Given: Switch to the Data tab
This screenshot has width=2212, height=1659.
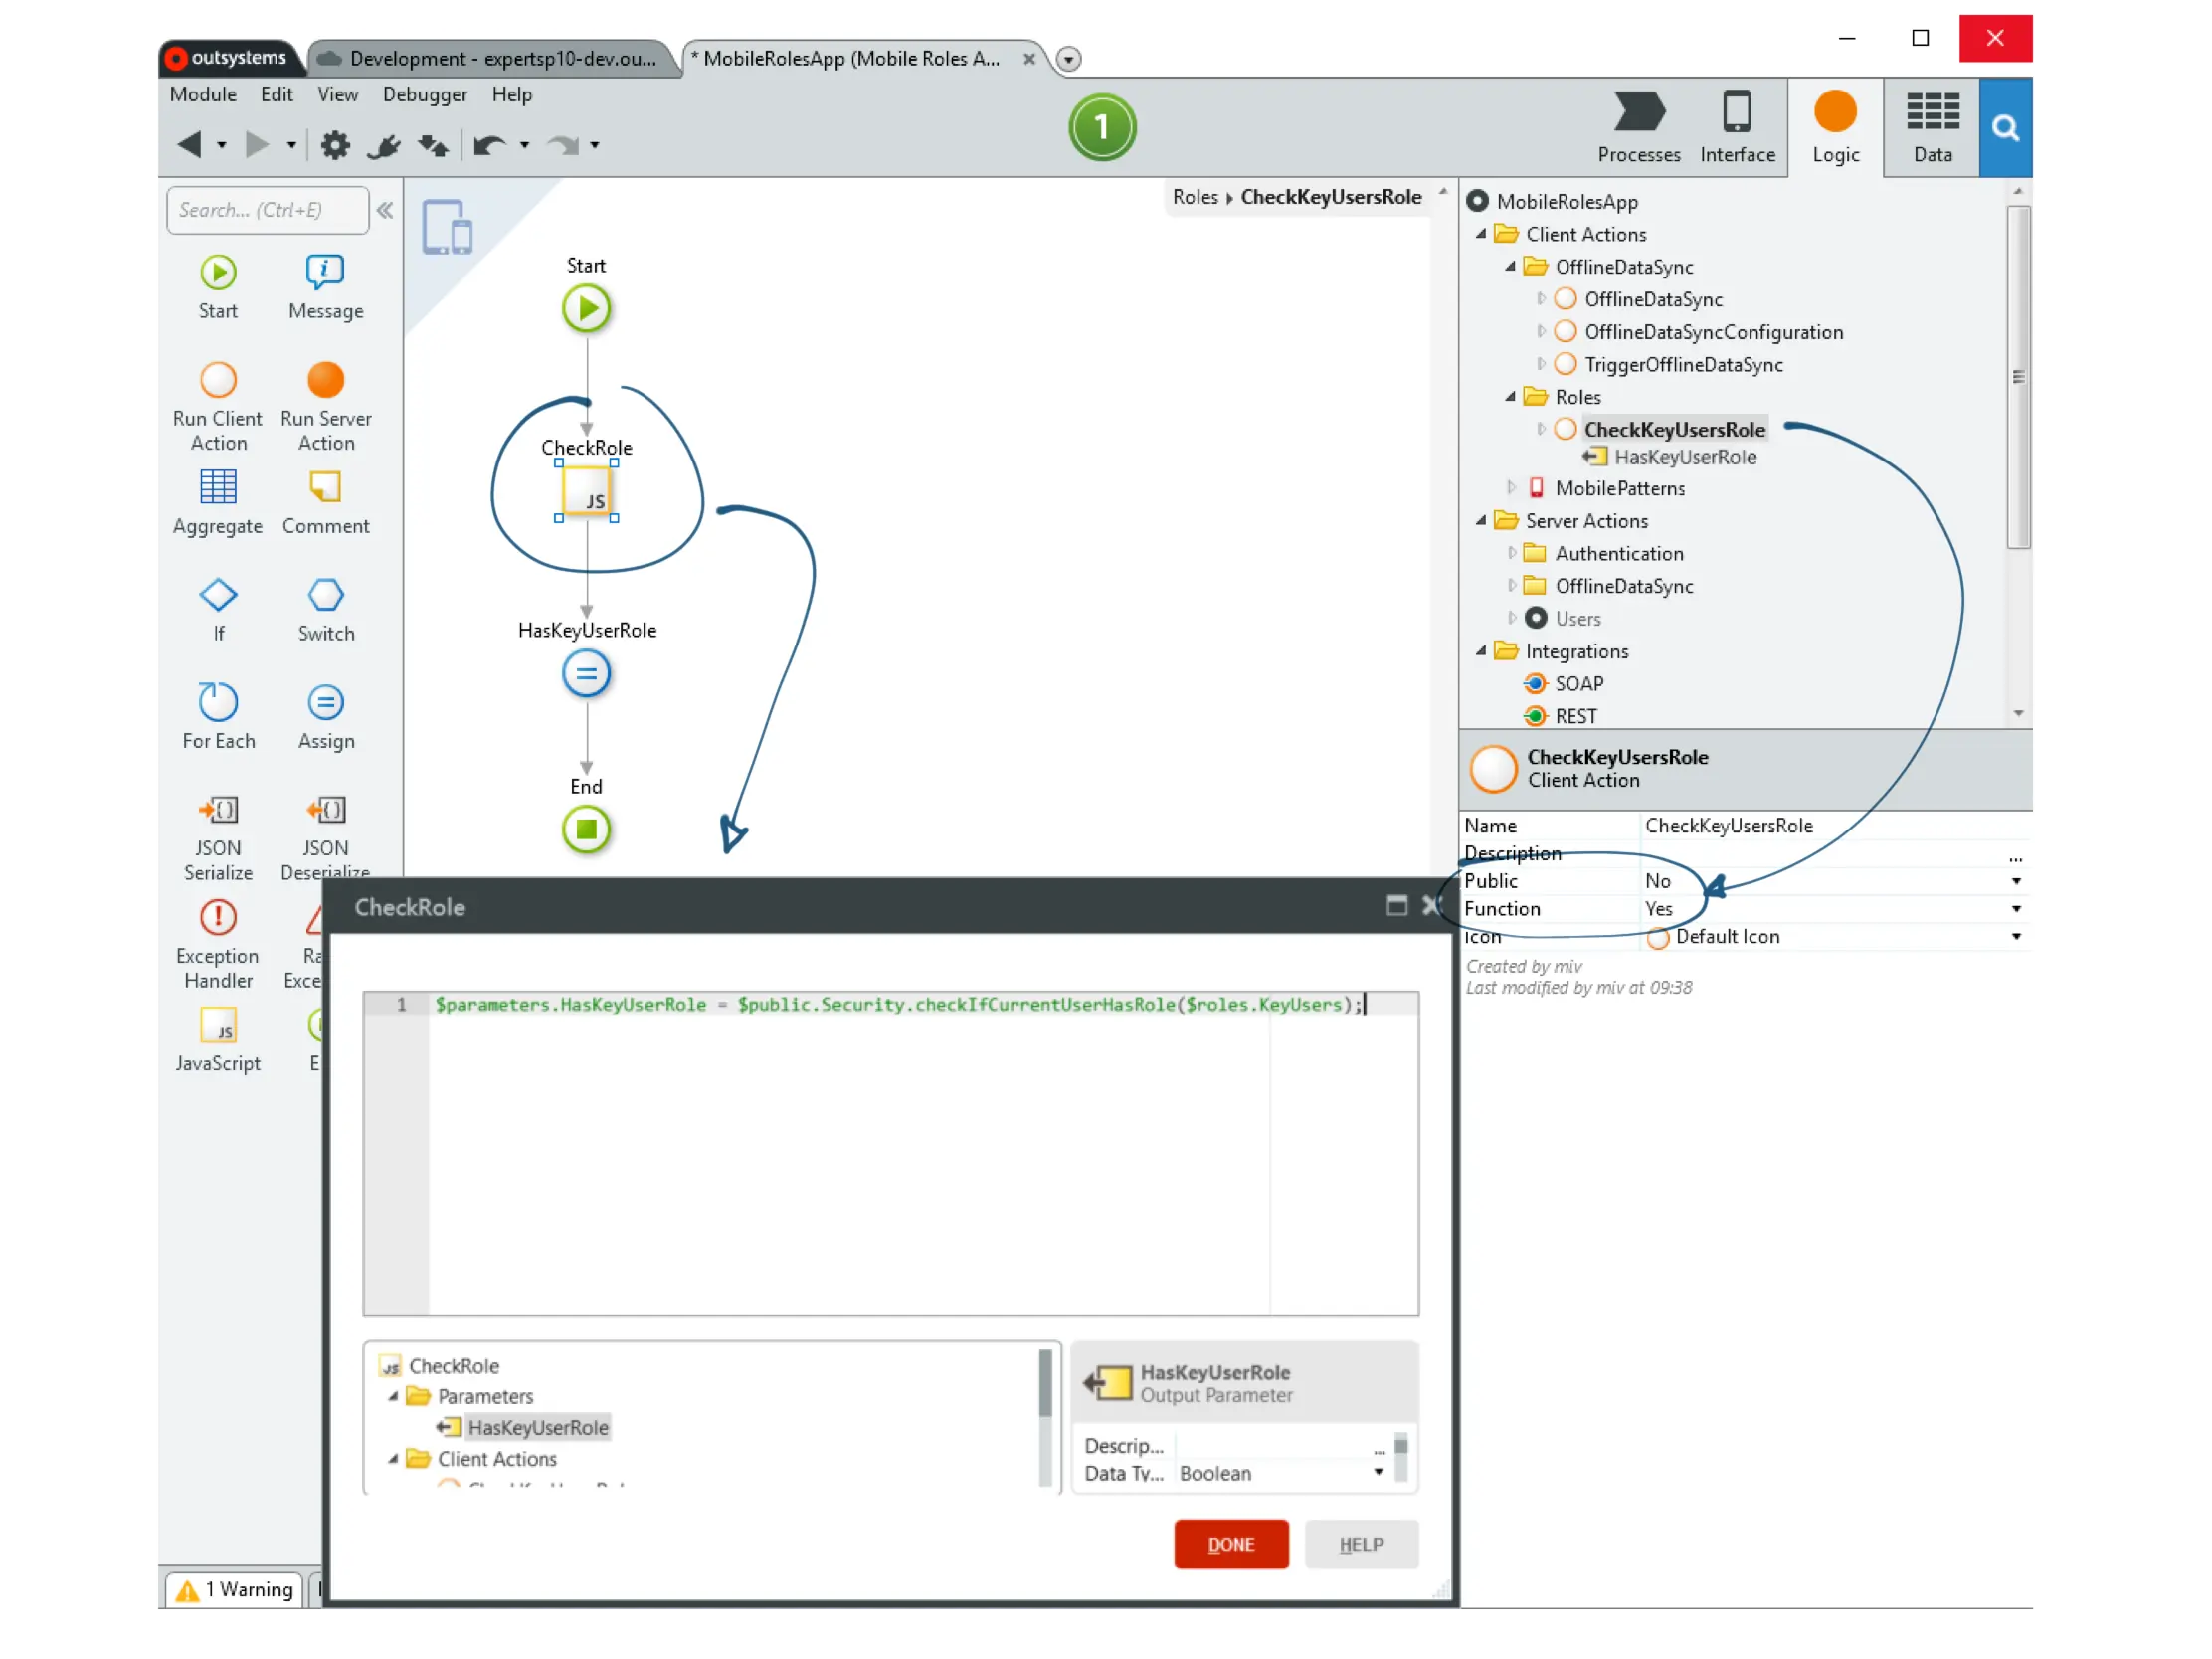Looking at the screenshot, I should pos(1932,128).
